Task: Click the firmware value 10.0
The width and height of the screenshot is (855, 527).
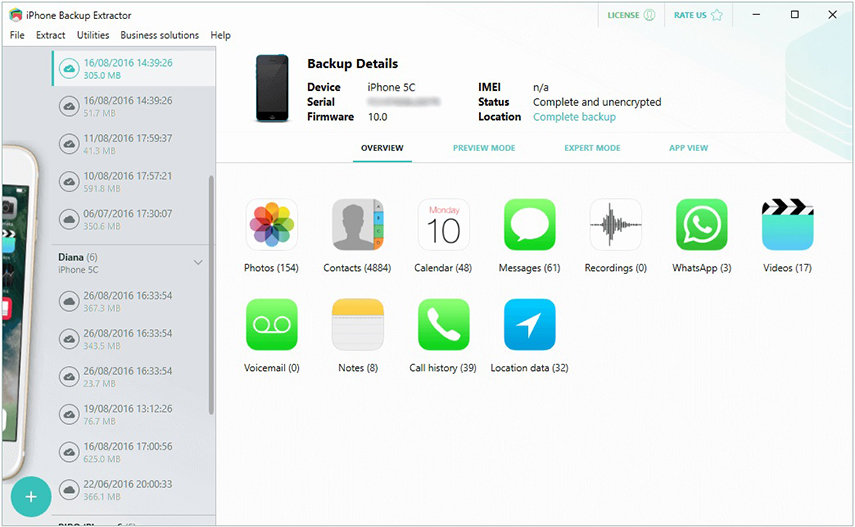Action: 377,117
